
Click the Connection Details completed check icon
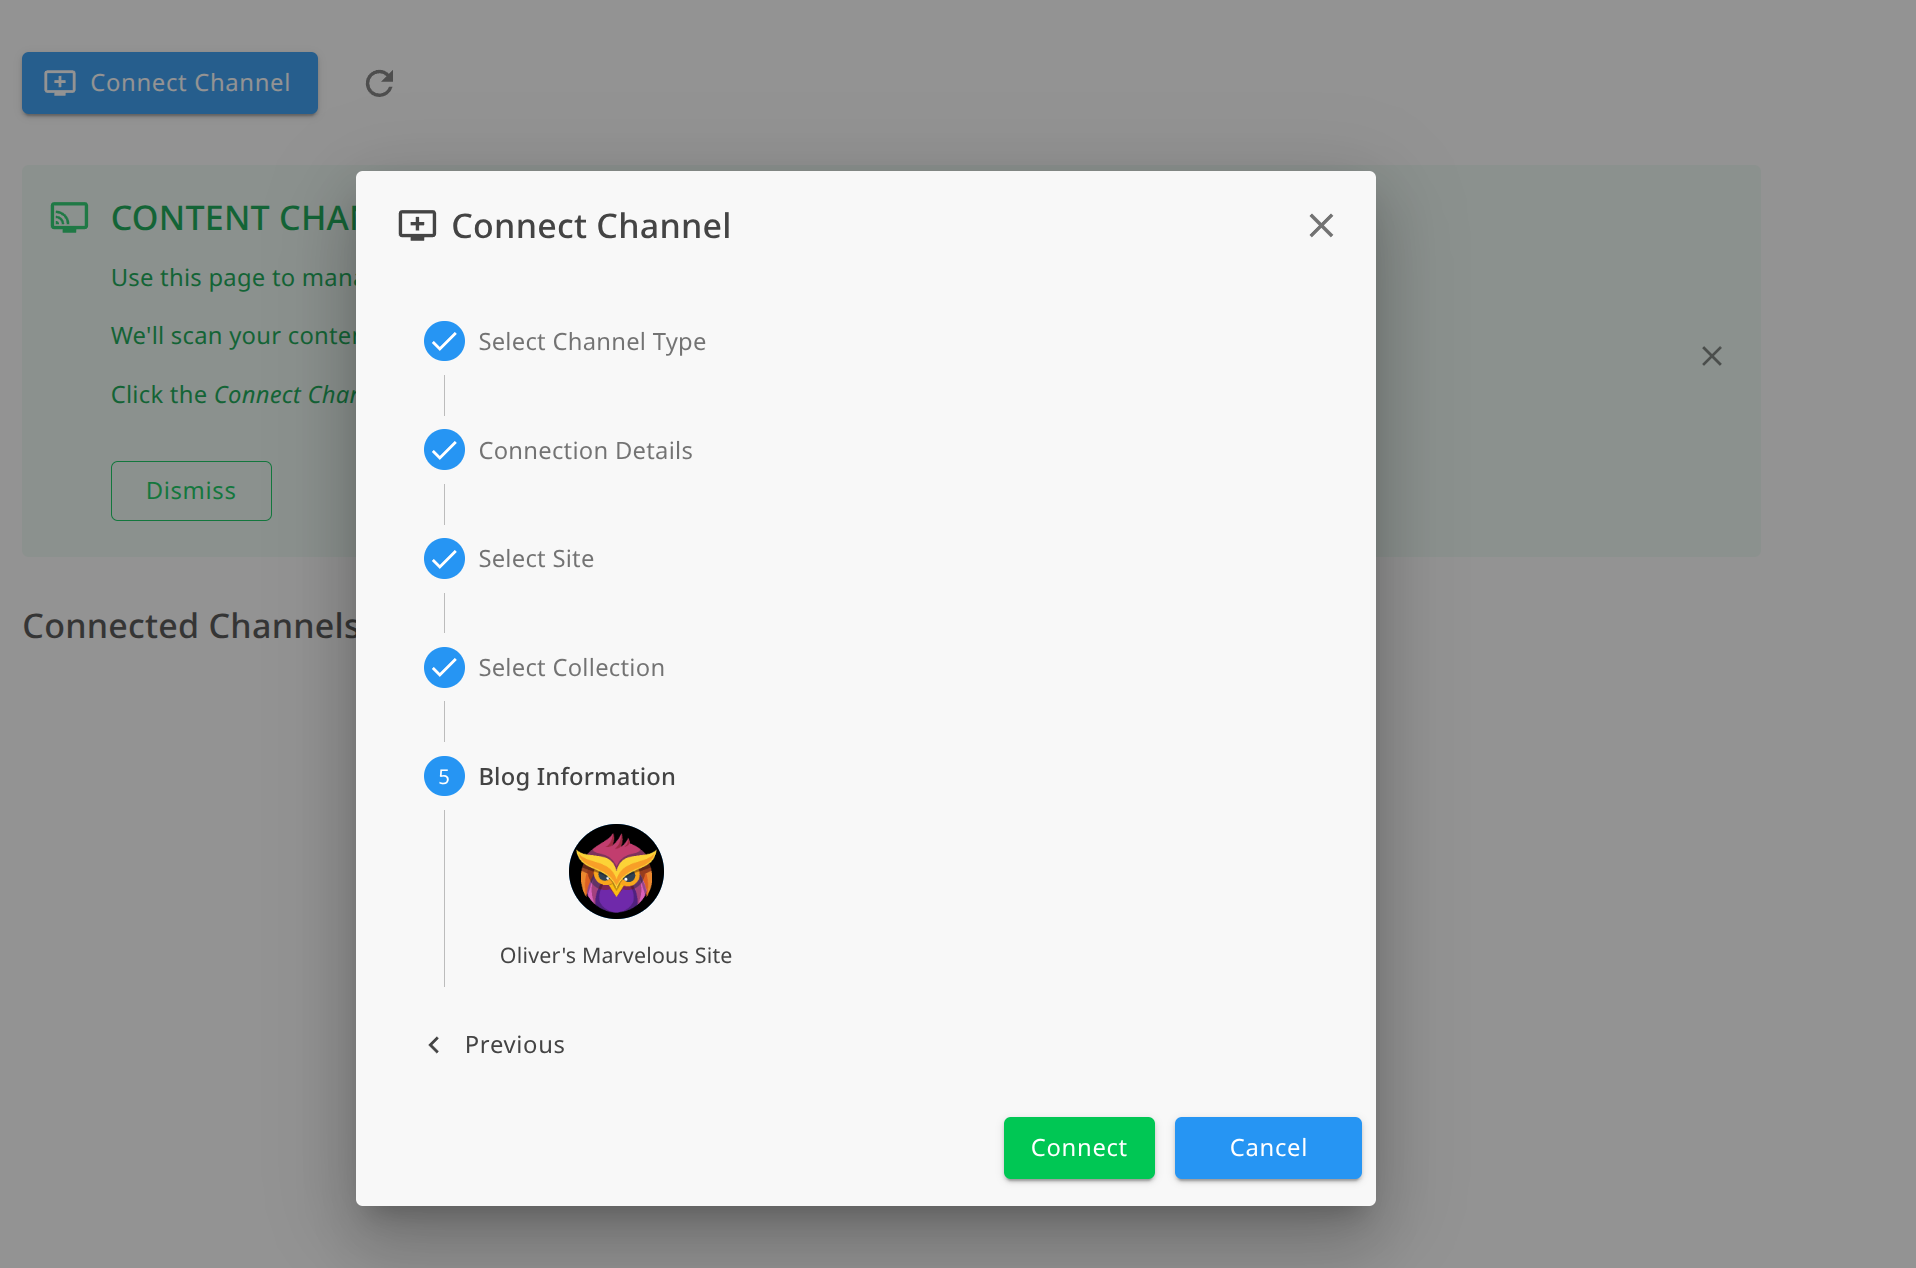point(444,450)
